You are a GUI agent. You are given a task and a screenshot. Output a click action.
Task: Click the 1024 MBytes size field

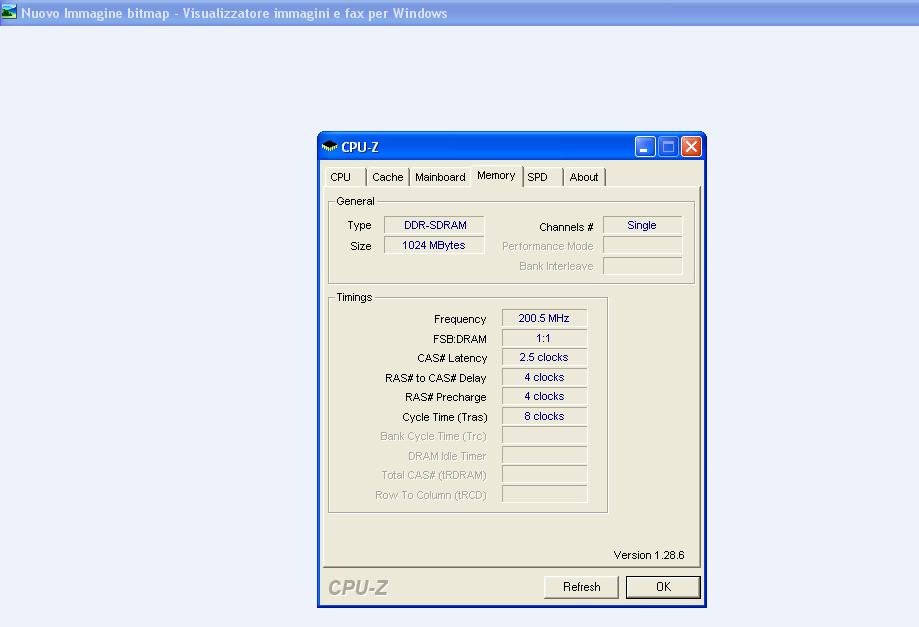pos(434,245)
